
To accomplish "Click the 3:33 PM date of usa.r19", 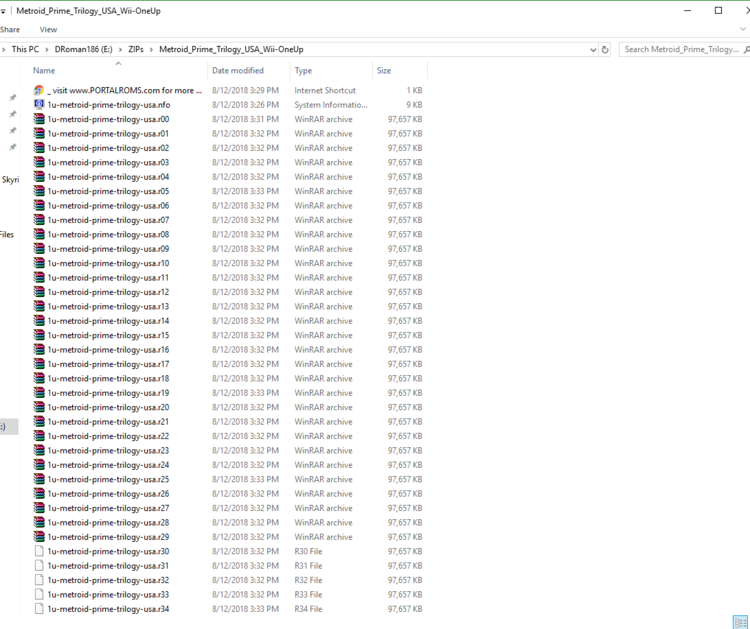I will pyautogui.click(x=245, y=393).
